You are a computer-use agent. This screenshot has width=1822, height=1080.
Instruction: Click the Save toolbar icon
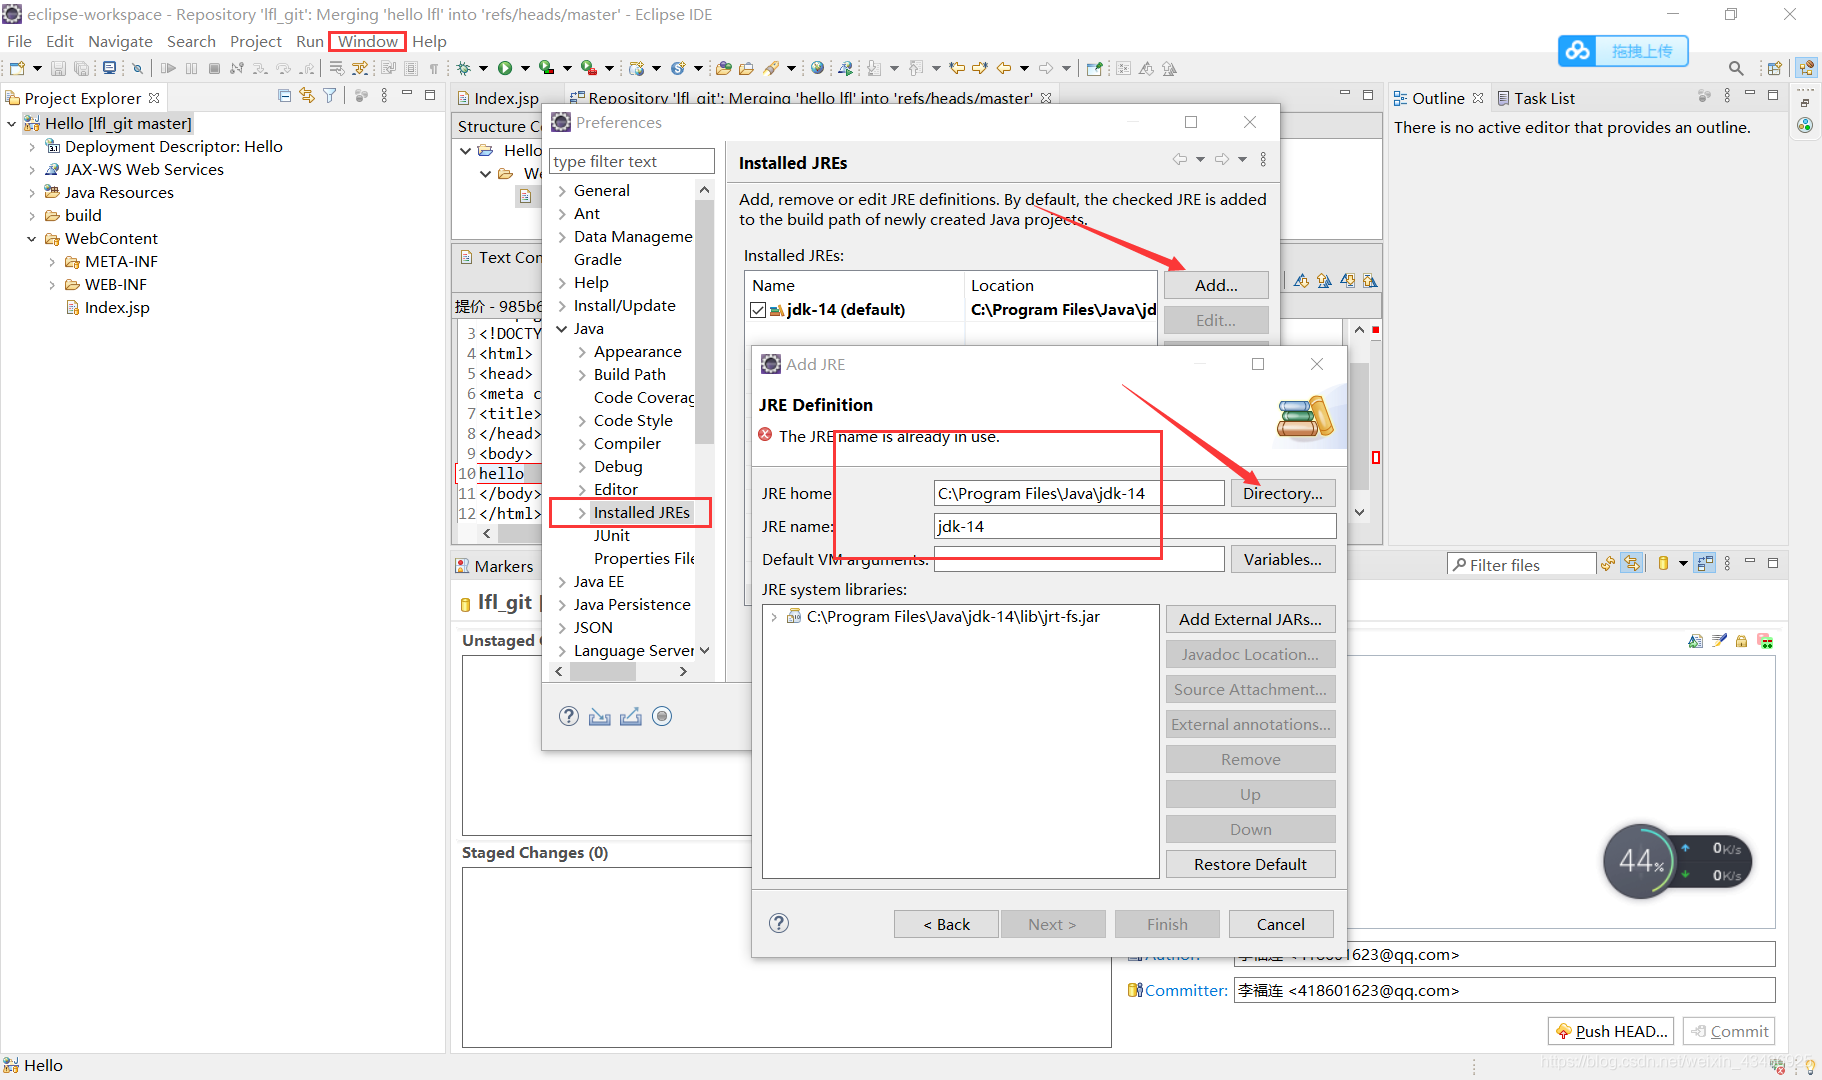pos(58,68)
